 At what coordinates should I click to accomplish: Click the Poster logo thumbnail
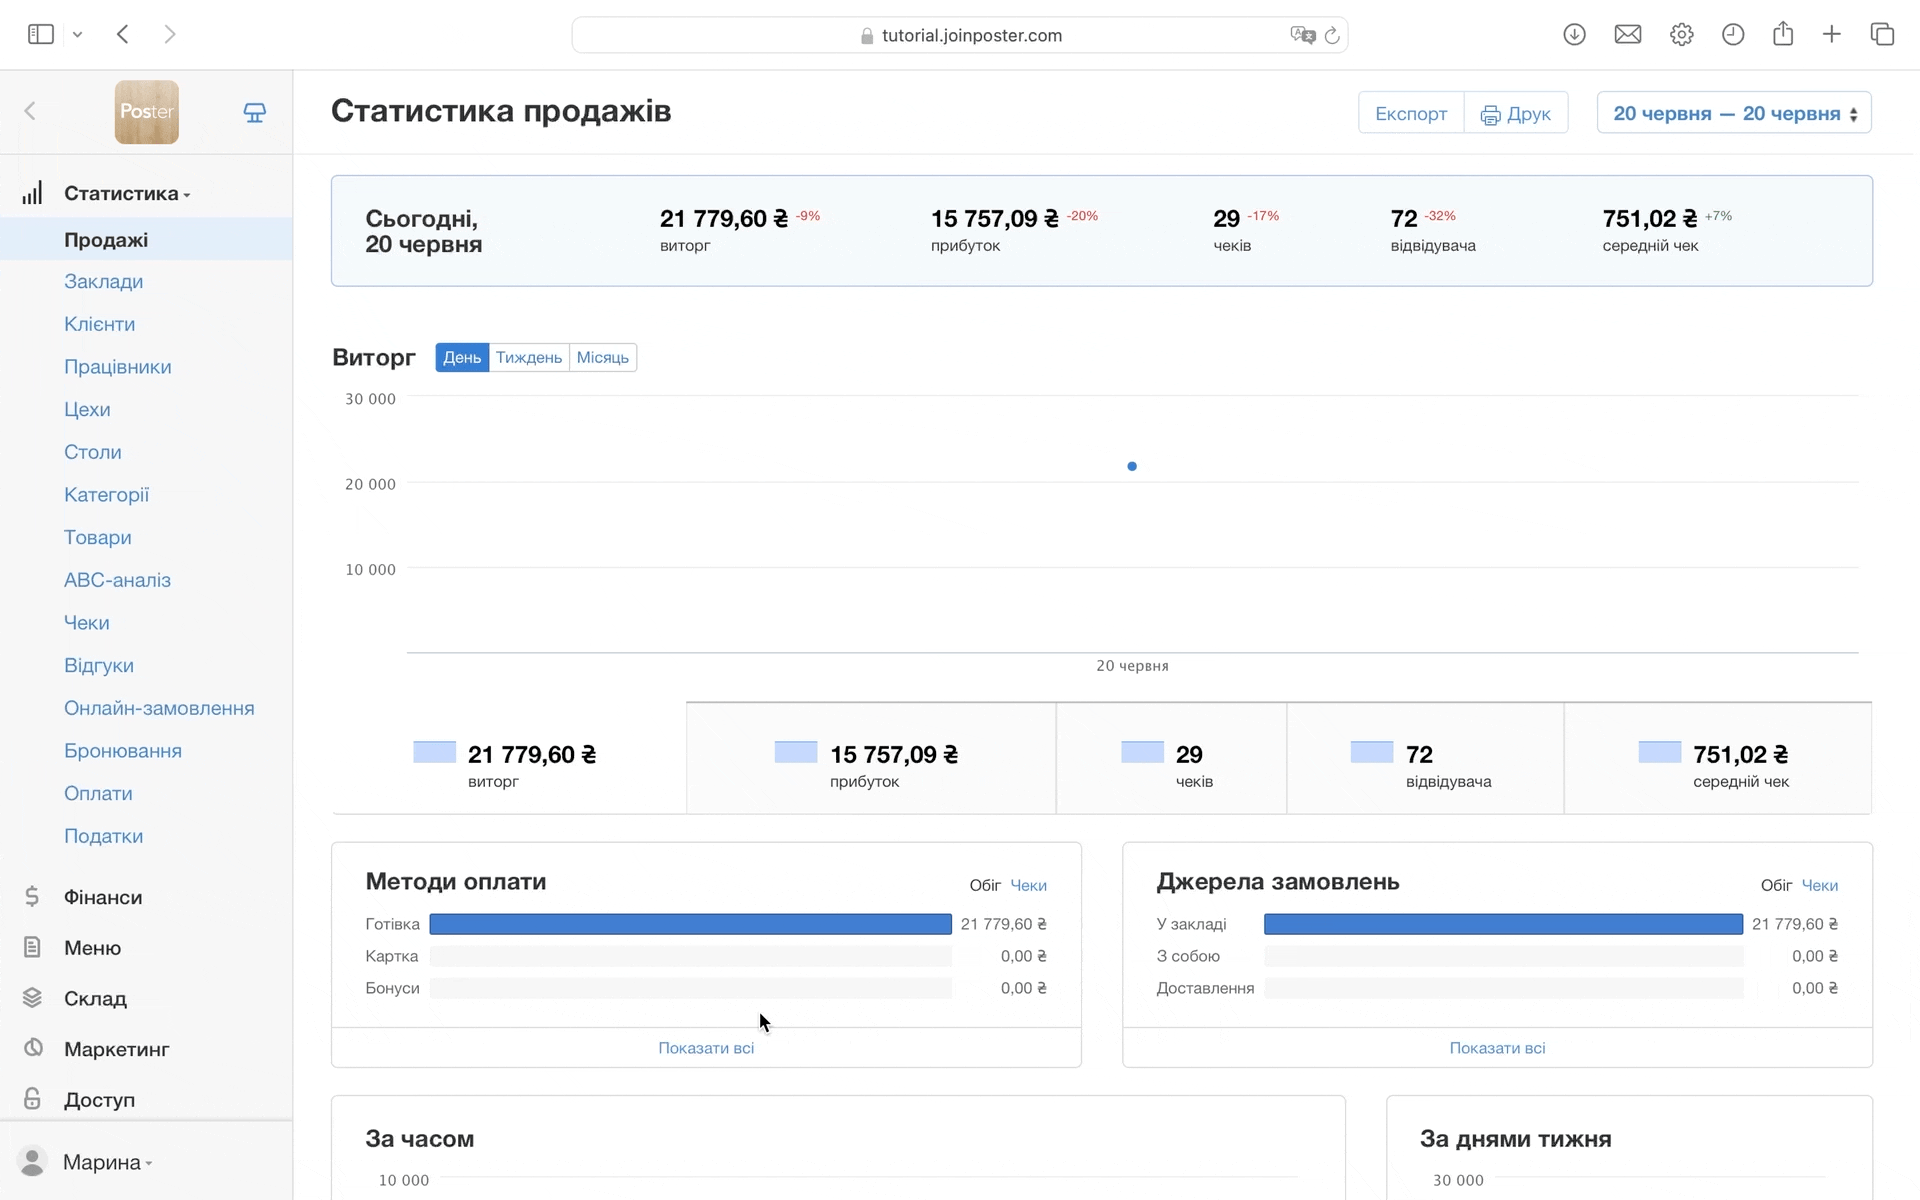point(147,112)
